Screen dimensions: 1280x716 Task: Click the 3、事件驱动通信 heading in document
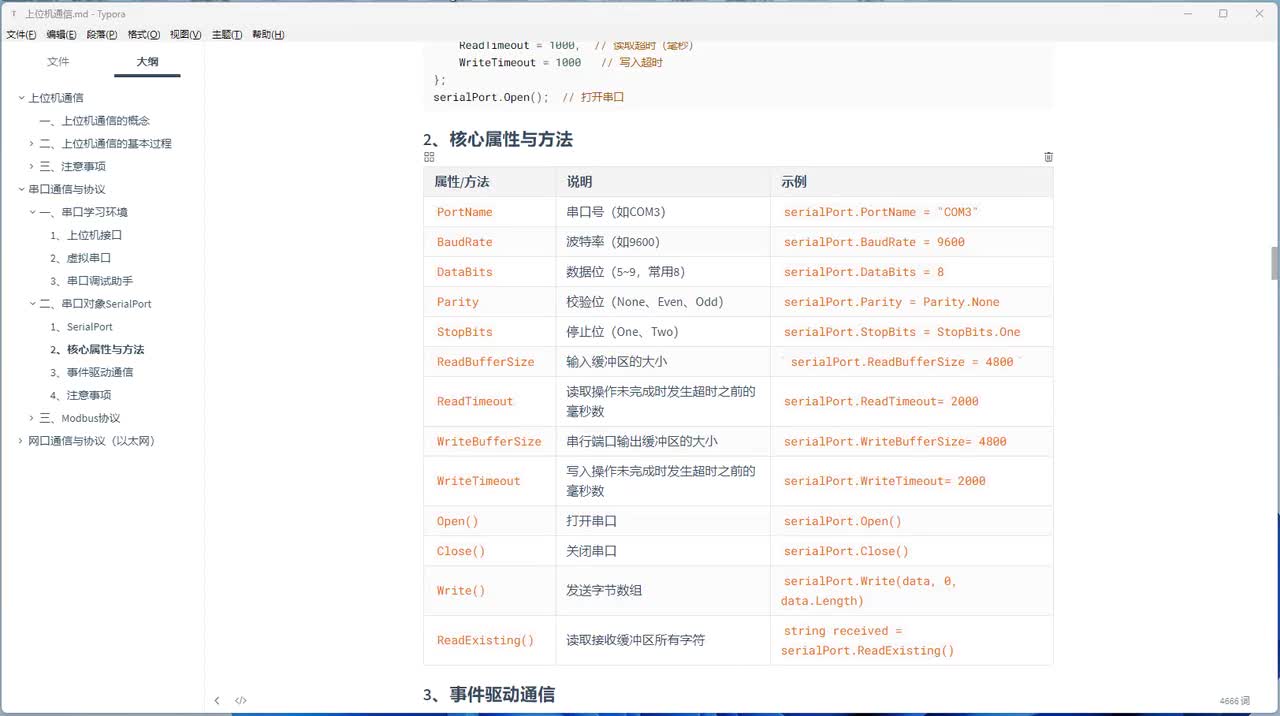489,694
